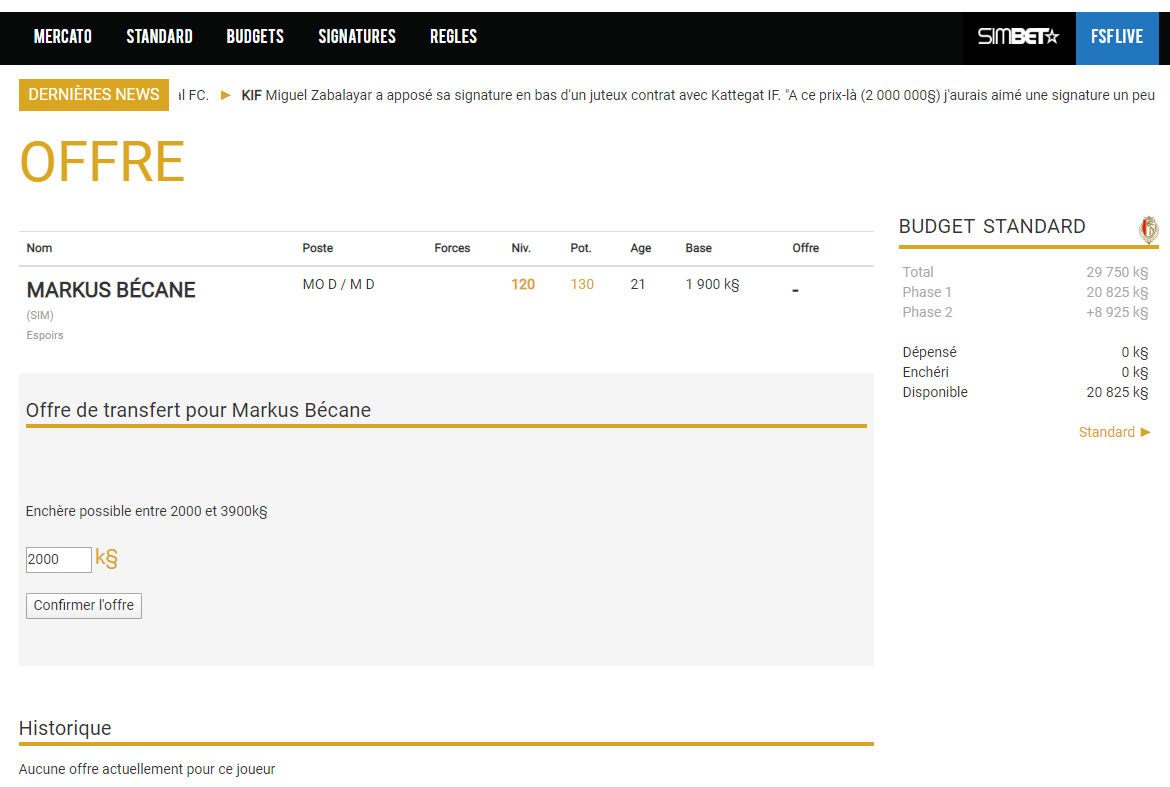Click the k§ currency symbol beside input
1170x787 pixels.
click(106, 559)
